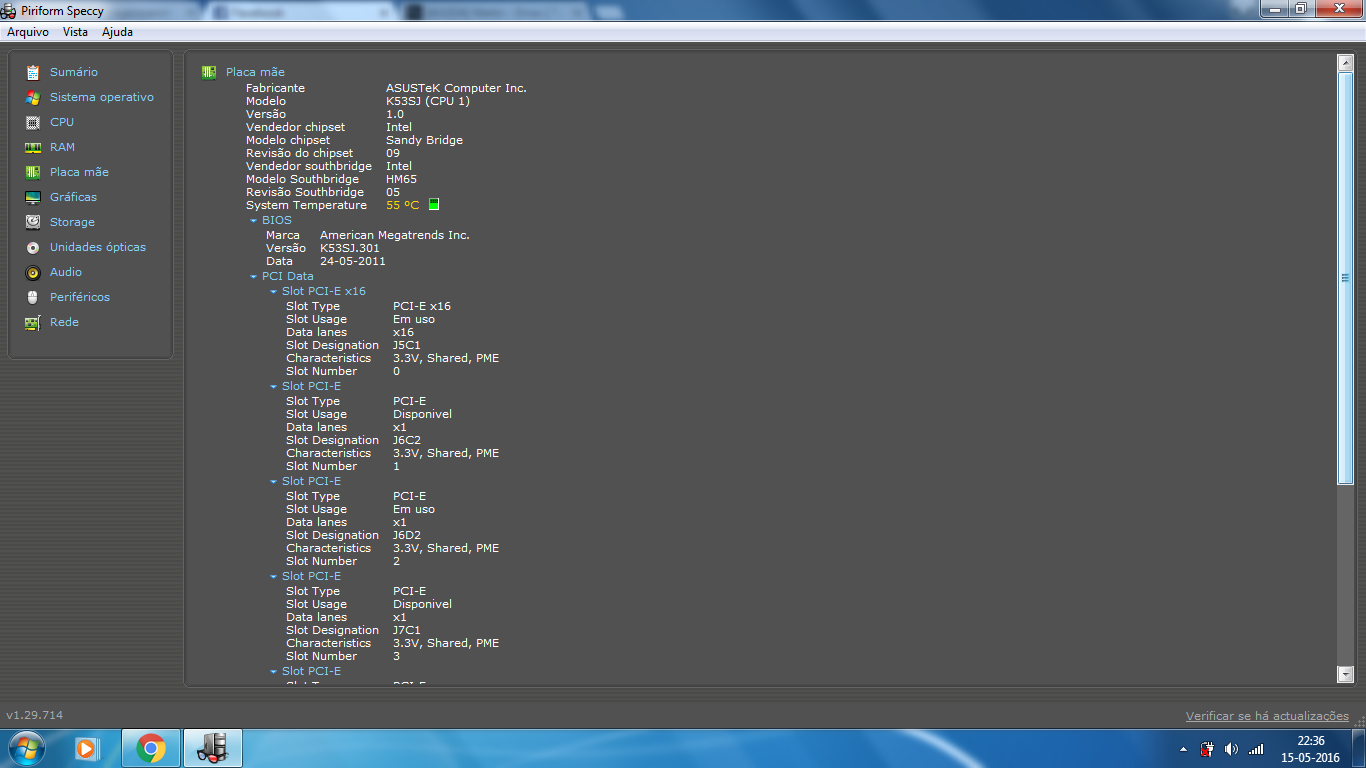Open the Vista menu
The height and width of the screenshot is (769, 1366).
click(75, 32)
